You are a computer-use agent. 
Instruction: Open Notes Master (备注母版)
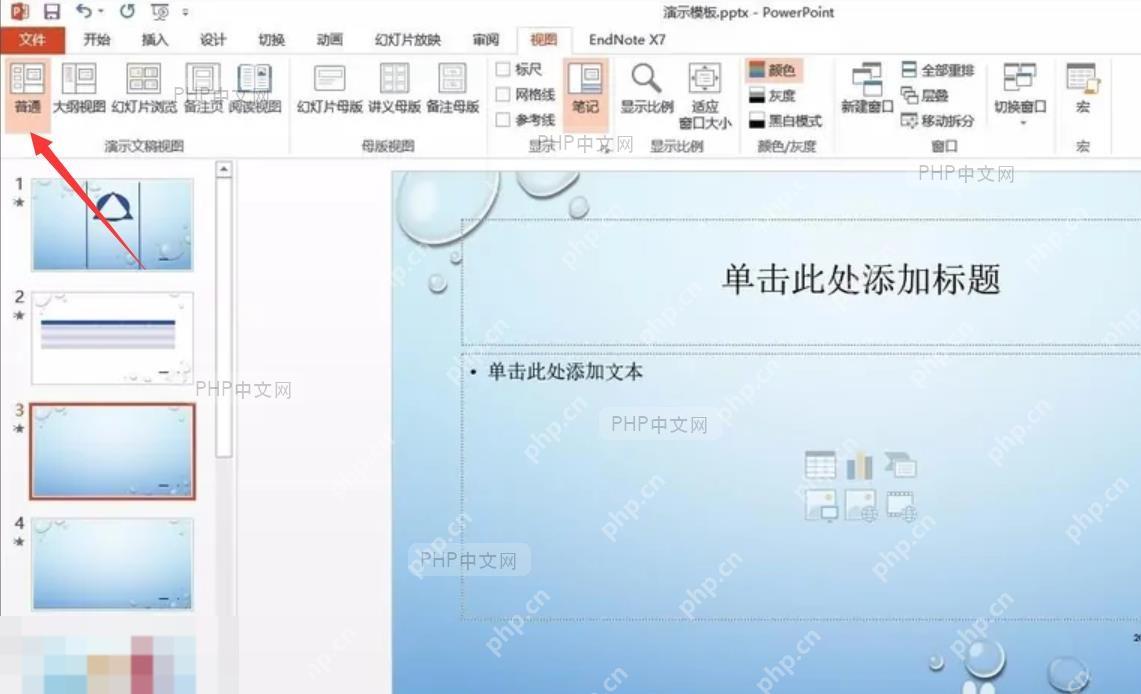[453, 89]
